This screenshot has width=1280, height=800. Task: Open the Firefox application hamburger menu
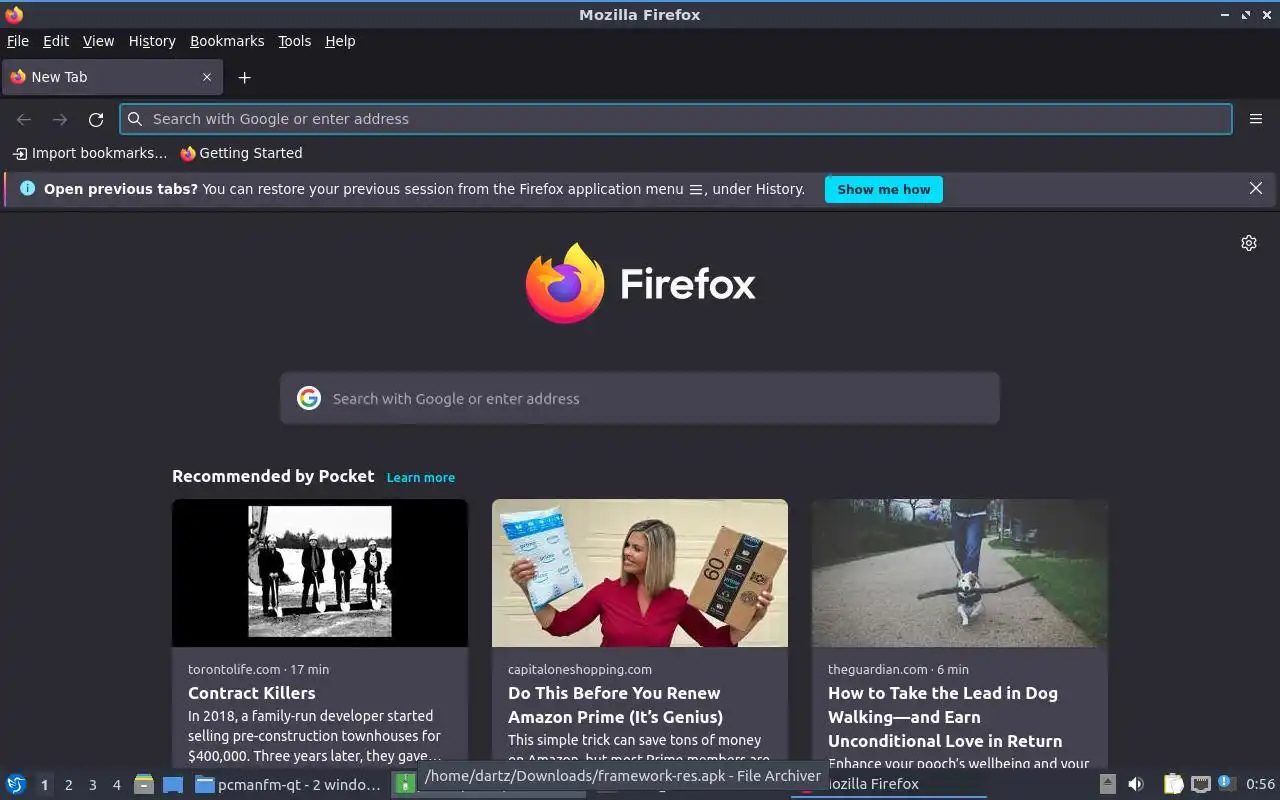[x=1256, y=119]
